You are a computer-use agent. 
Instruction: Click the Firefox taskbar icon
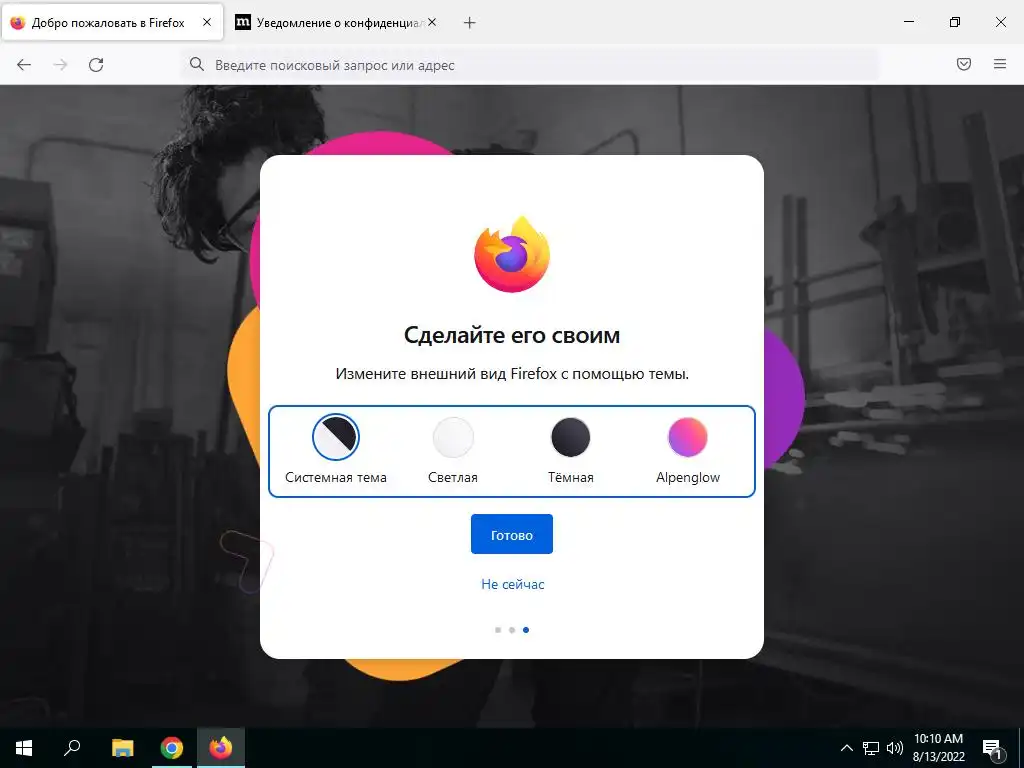(221, 748)
